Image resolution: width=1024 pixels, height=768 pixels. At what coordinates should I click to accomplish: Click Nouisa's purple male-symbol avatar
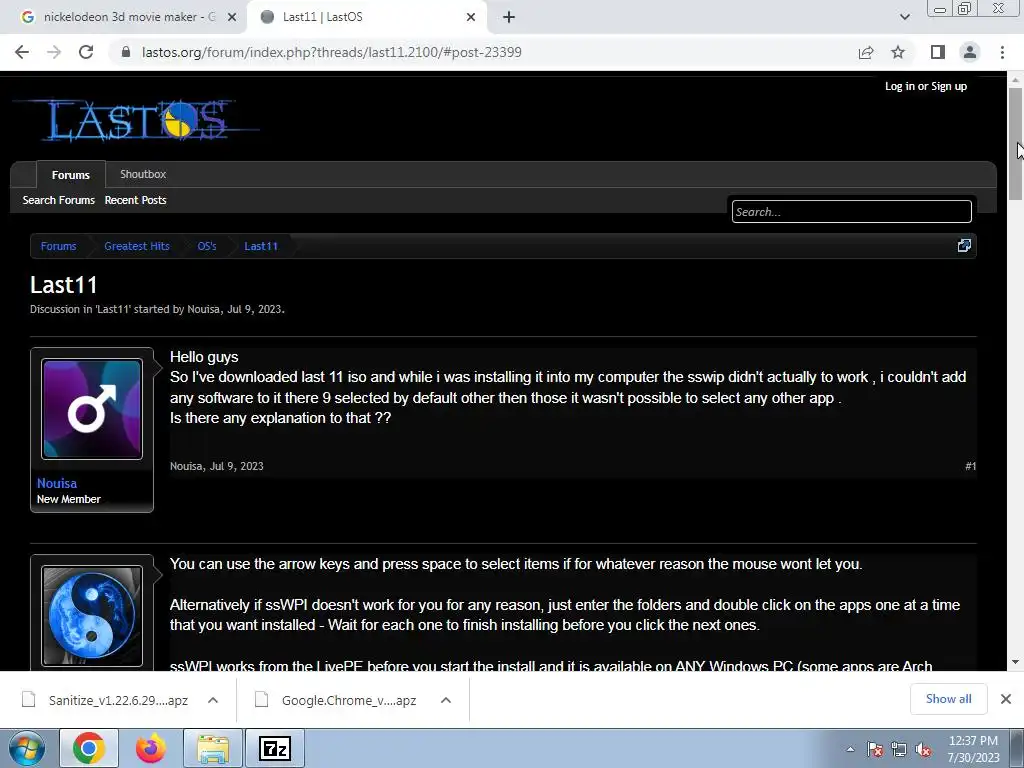click(92, 409)
